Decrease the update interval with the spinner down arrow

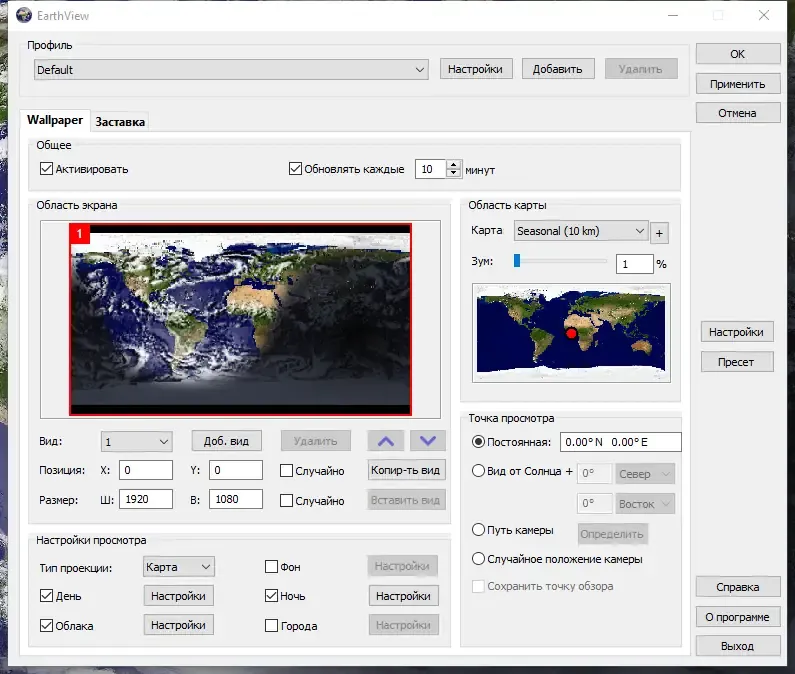[x=454, y=173]
